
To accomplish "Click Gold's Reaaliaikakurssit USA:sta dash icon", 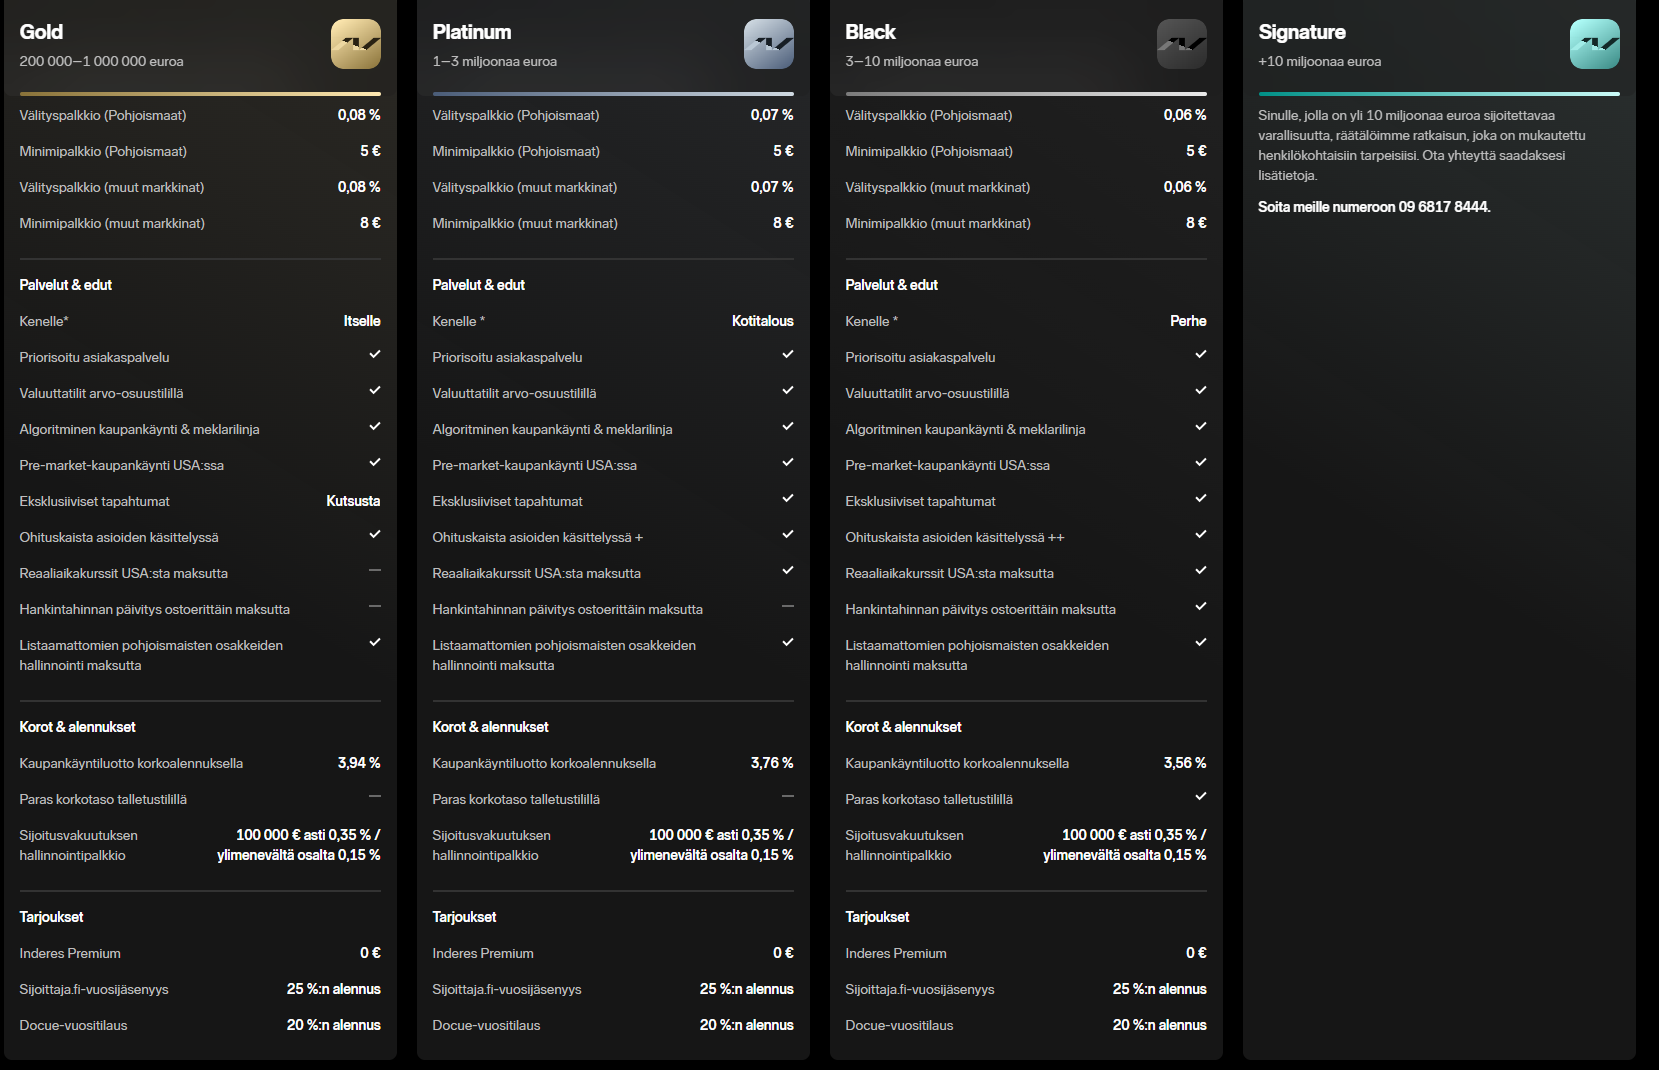I will [375, 571].
